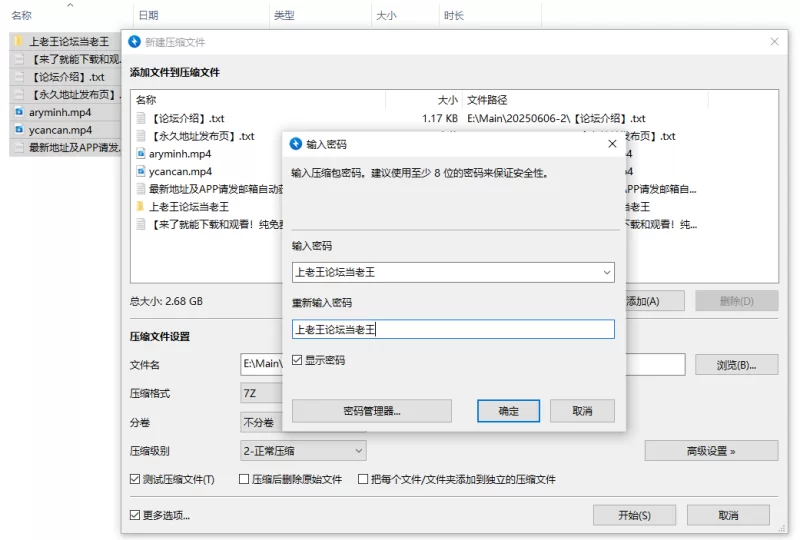Click the 重新输入密码 input field
This screenshot has width=800, height=540.
pyautogui.click(x=453, y=329)
